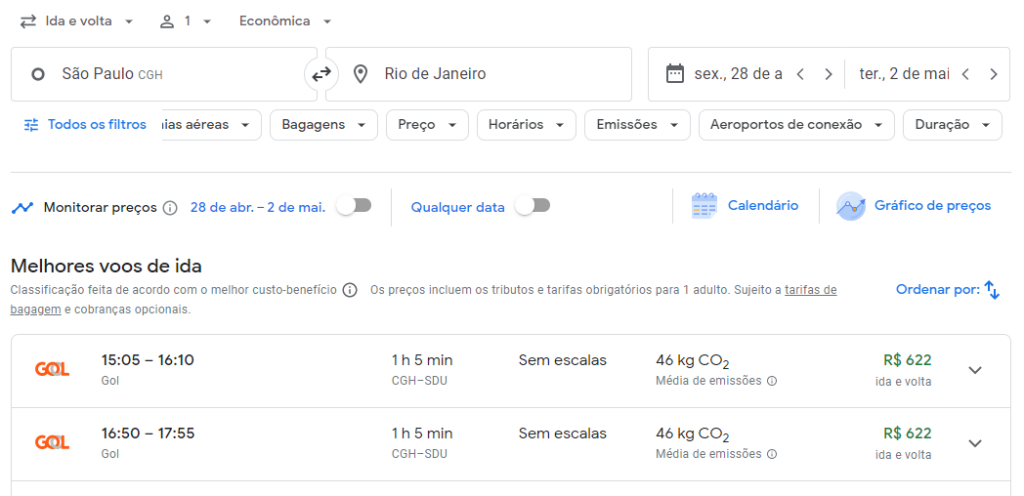Go to previous return date arrow
1024x496 pixels.
coord(965,74)
